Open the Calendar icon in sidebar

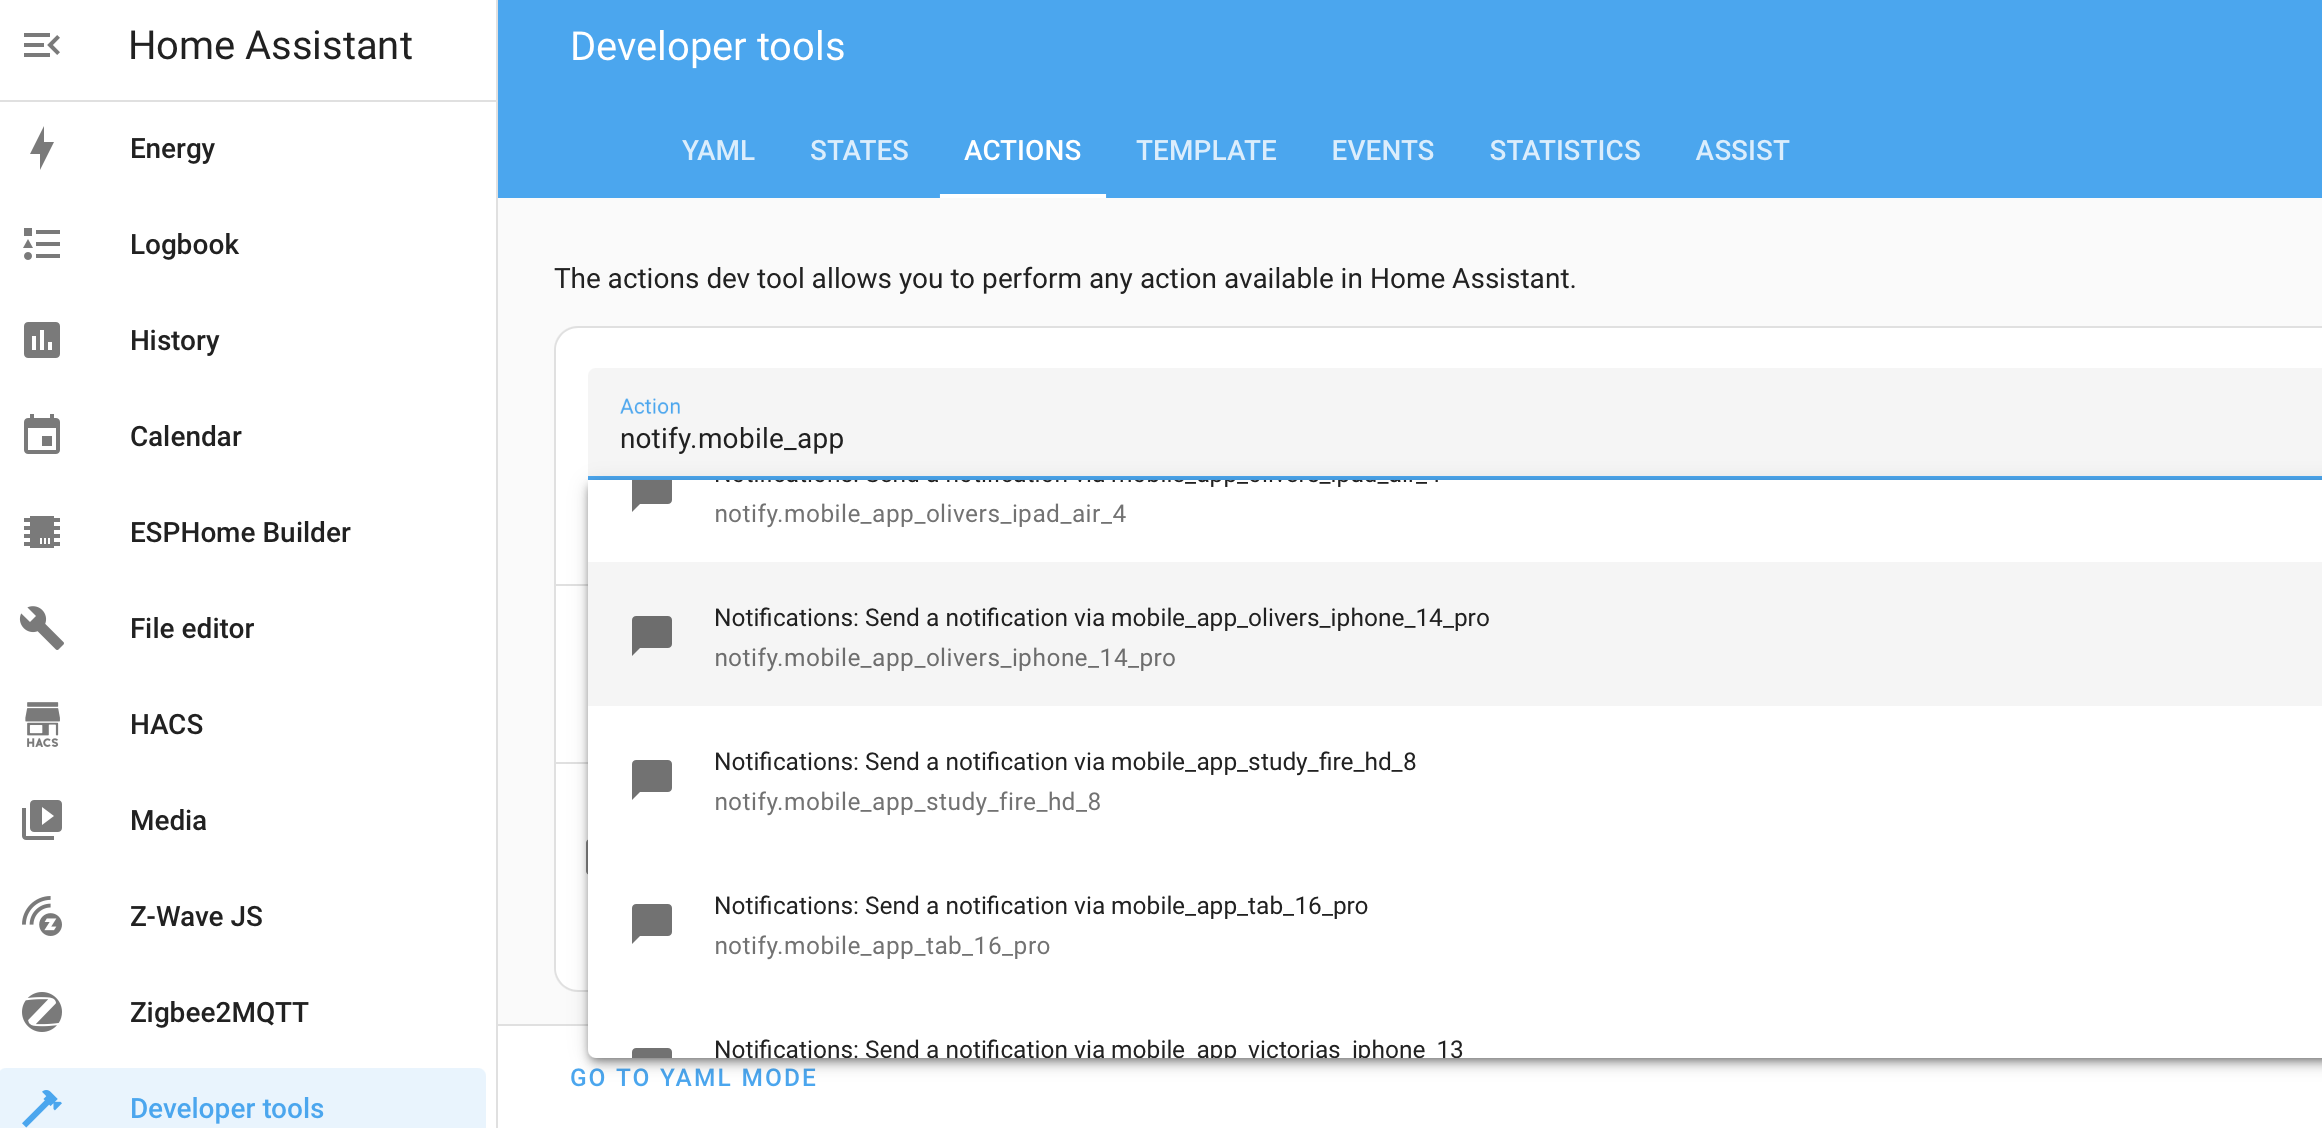(x=42, y=436)
